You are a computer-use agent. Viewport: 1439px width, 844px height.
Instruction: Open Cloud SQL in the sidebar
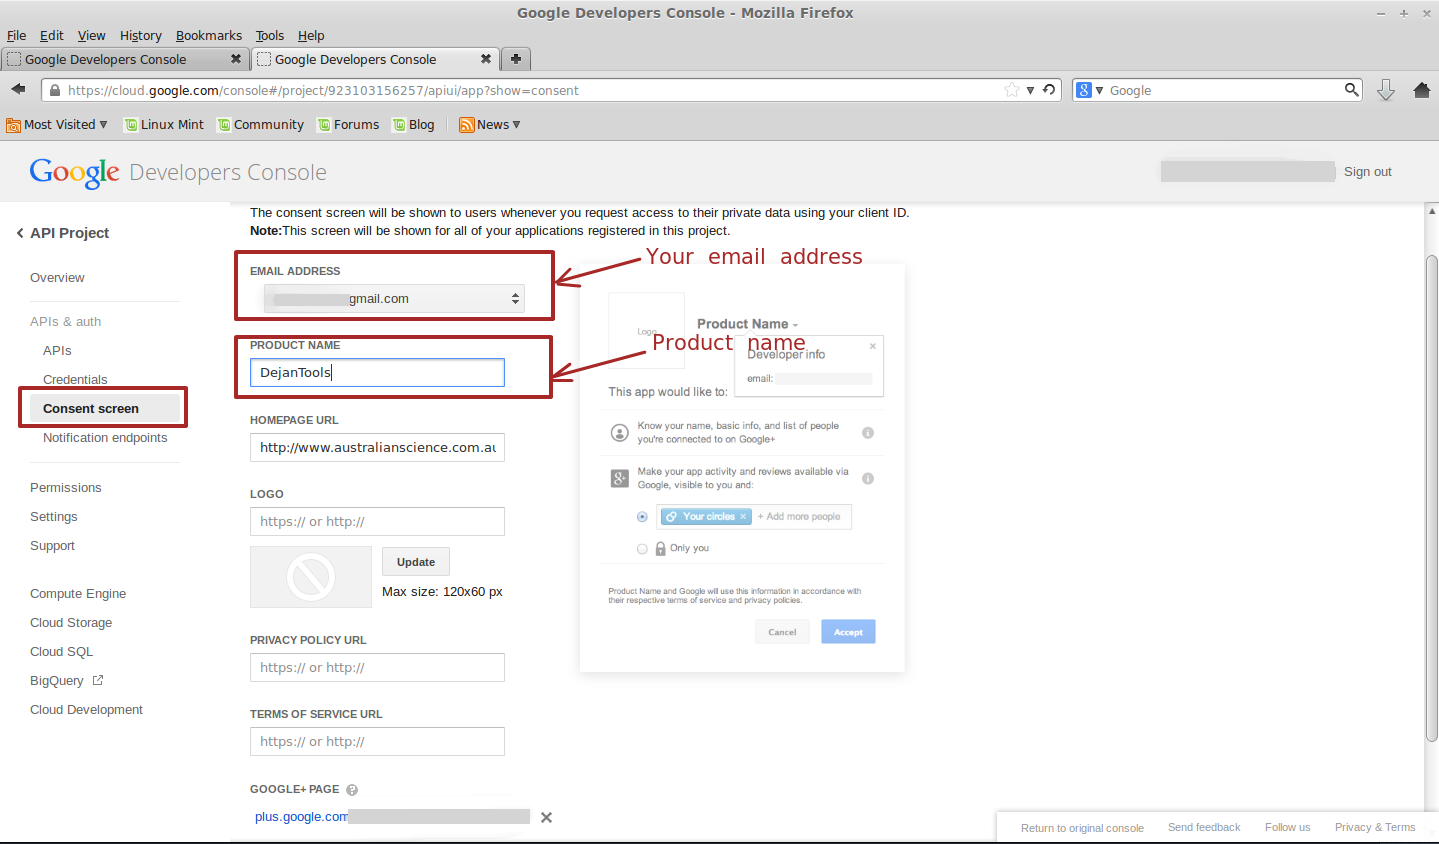[x=61, y=652]
